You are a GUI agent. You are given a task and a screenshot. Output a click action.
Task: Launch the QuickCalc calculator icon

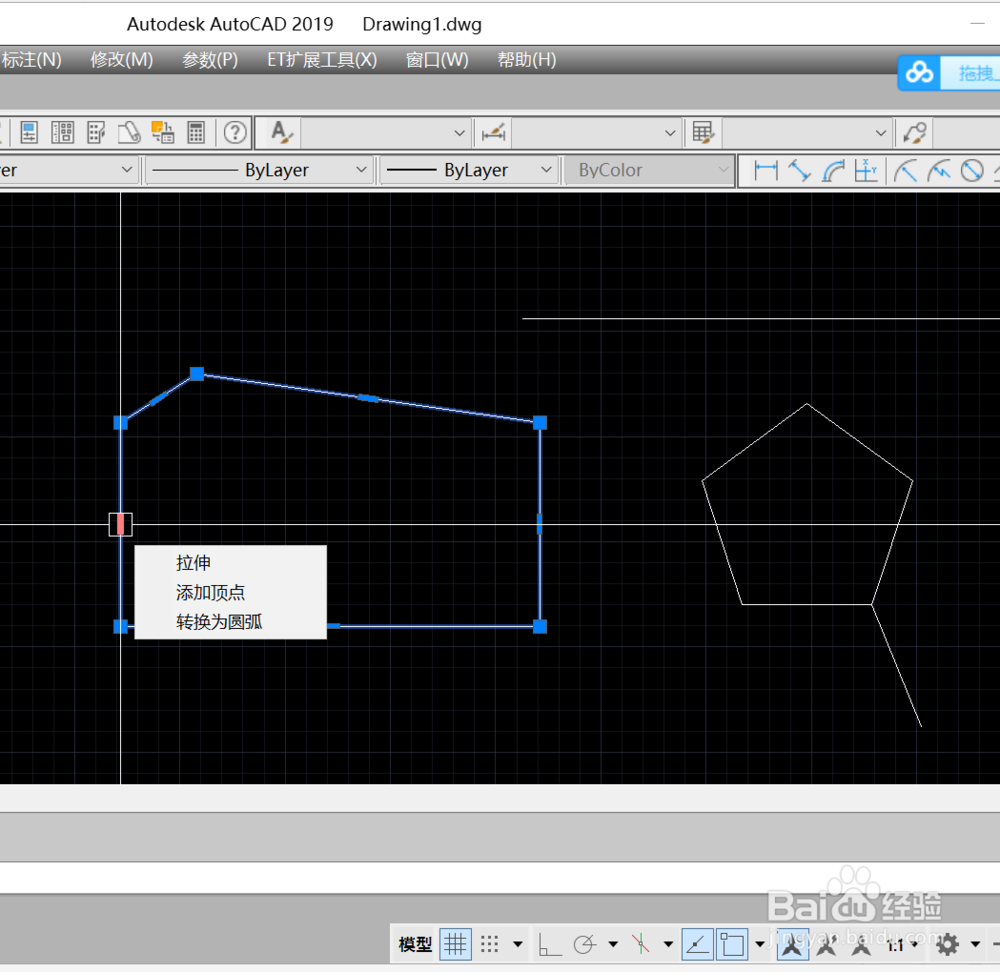point(196,133)
